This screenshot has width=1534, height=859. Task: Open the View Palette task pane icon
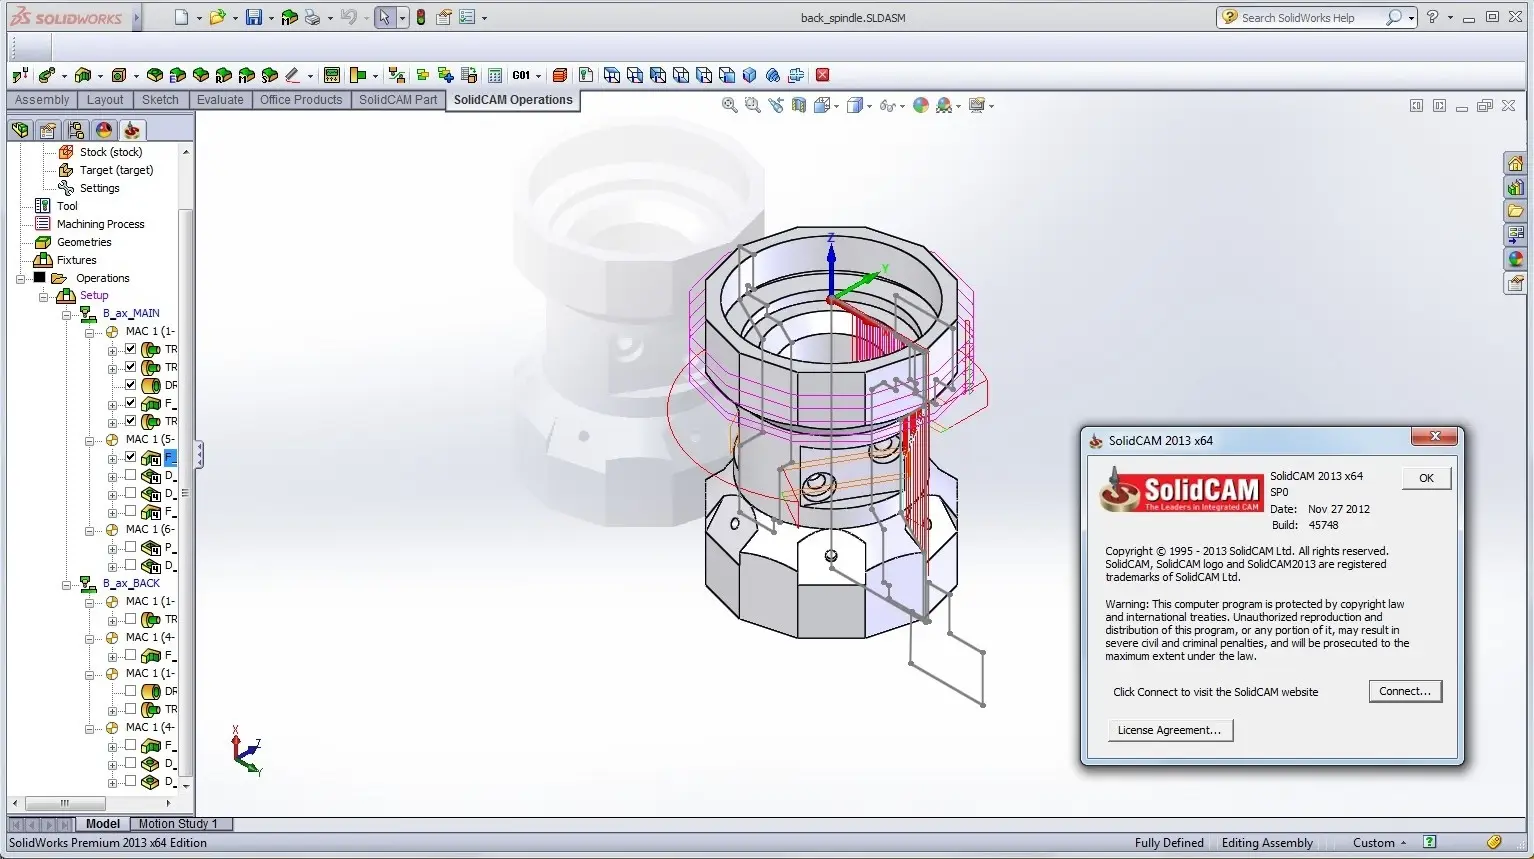click(x=1516, y=235)
